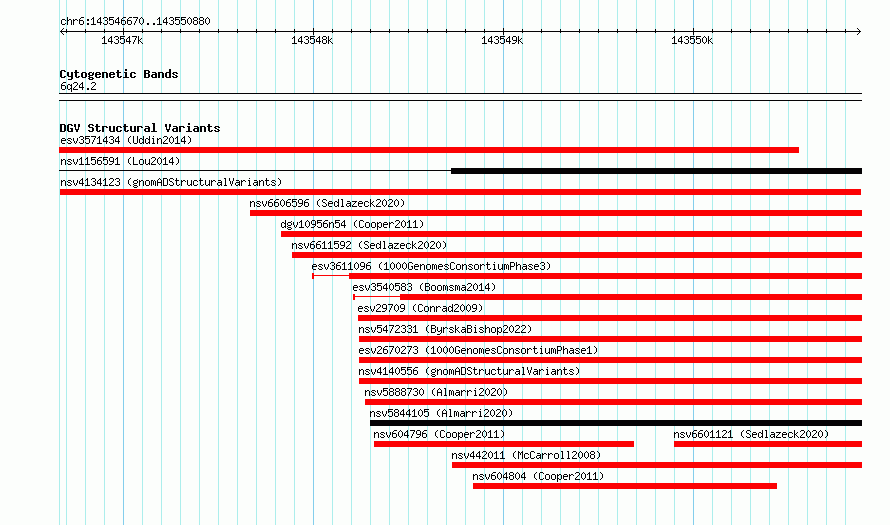Click nsv5472331 (ByrskaBishop2022) label
This screenshot has height=525, width=890.
[445, 329]
